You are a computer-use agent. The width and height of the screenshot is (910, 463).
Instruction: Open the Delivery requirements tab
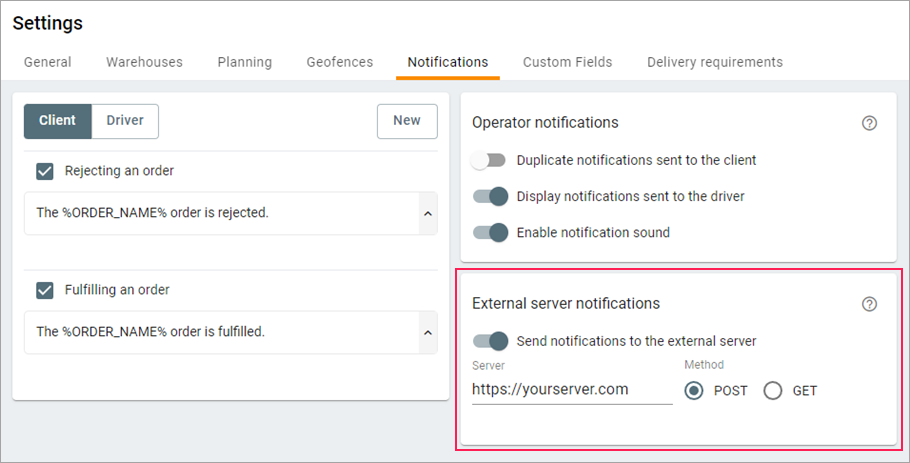(x=714, y=62)
